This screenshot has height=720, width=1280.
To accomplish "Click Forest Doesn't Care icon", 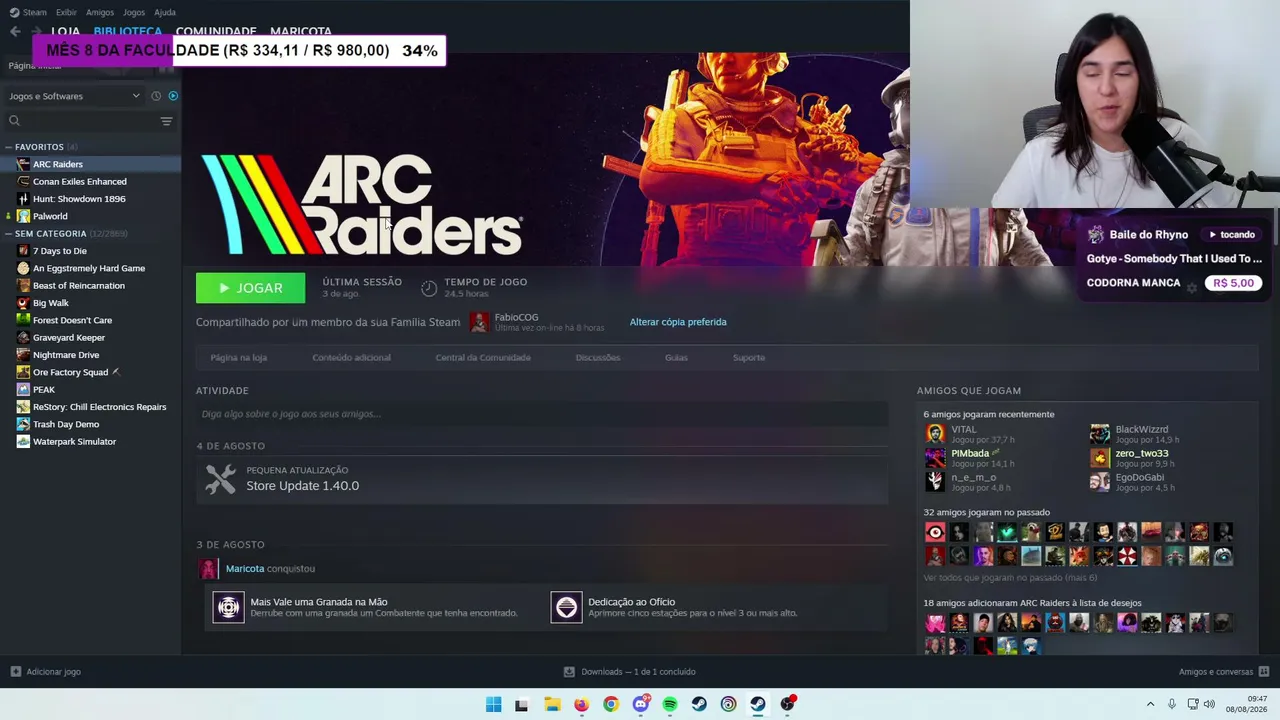I will click(24, 320).
